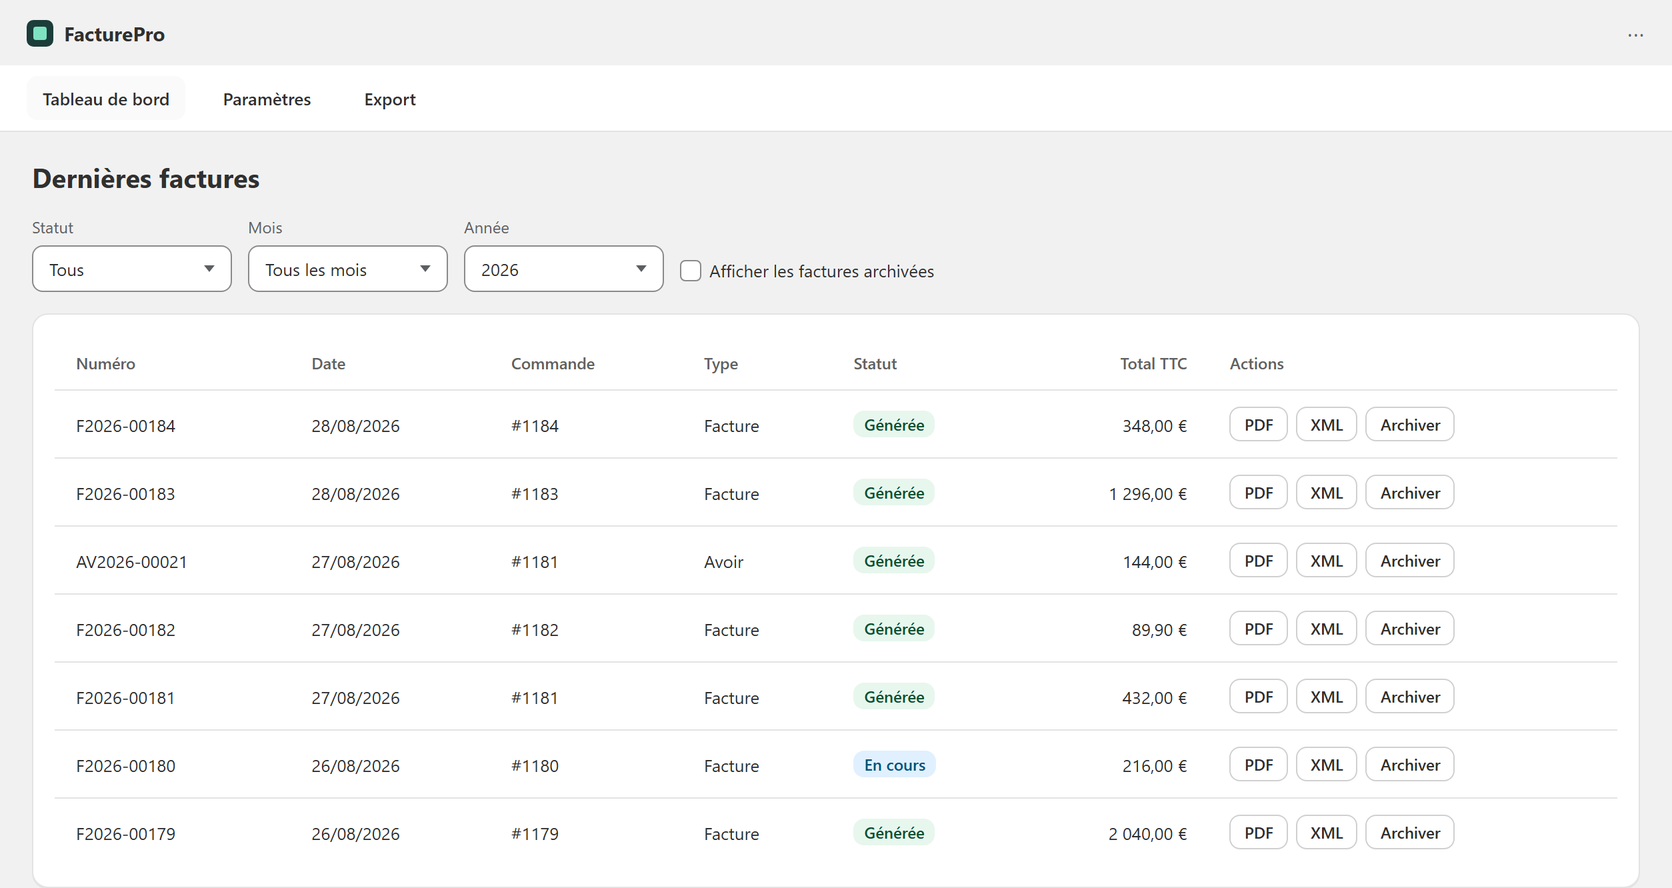This screenshot has height=888, width=1672.
Task: Open the Statut filter dropdown
Action: (x=132, y=269)
